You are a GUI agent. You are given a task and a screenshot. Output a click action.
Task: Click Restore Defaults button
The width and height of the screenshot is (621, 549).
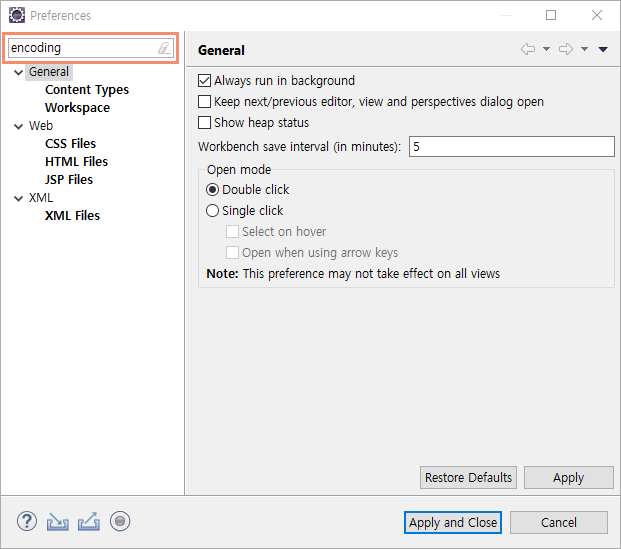[x=468, y=477]
